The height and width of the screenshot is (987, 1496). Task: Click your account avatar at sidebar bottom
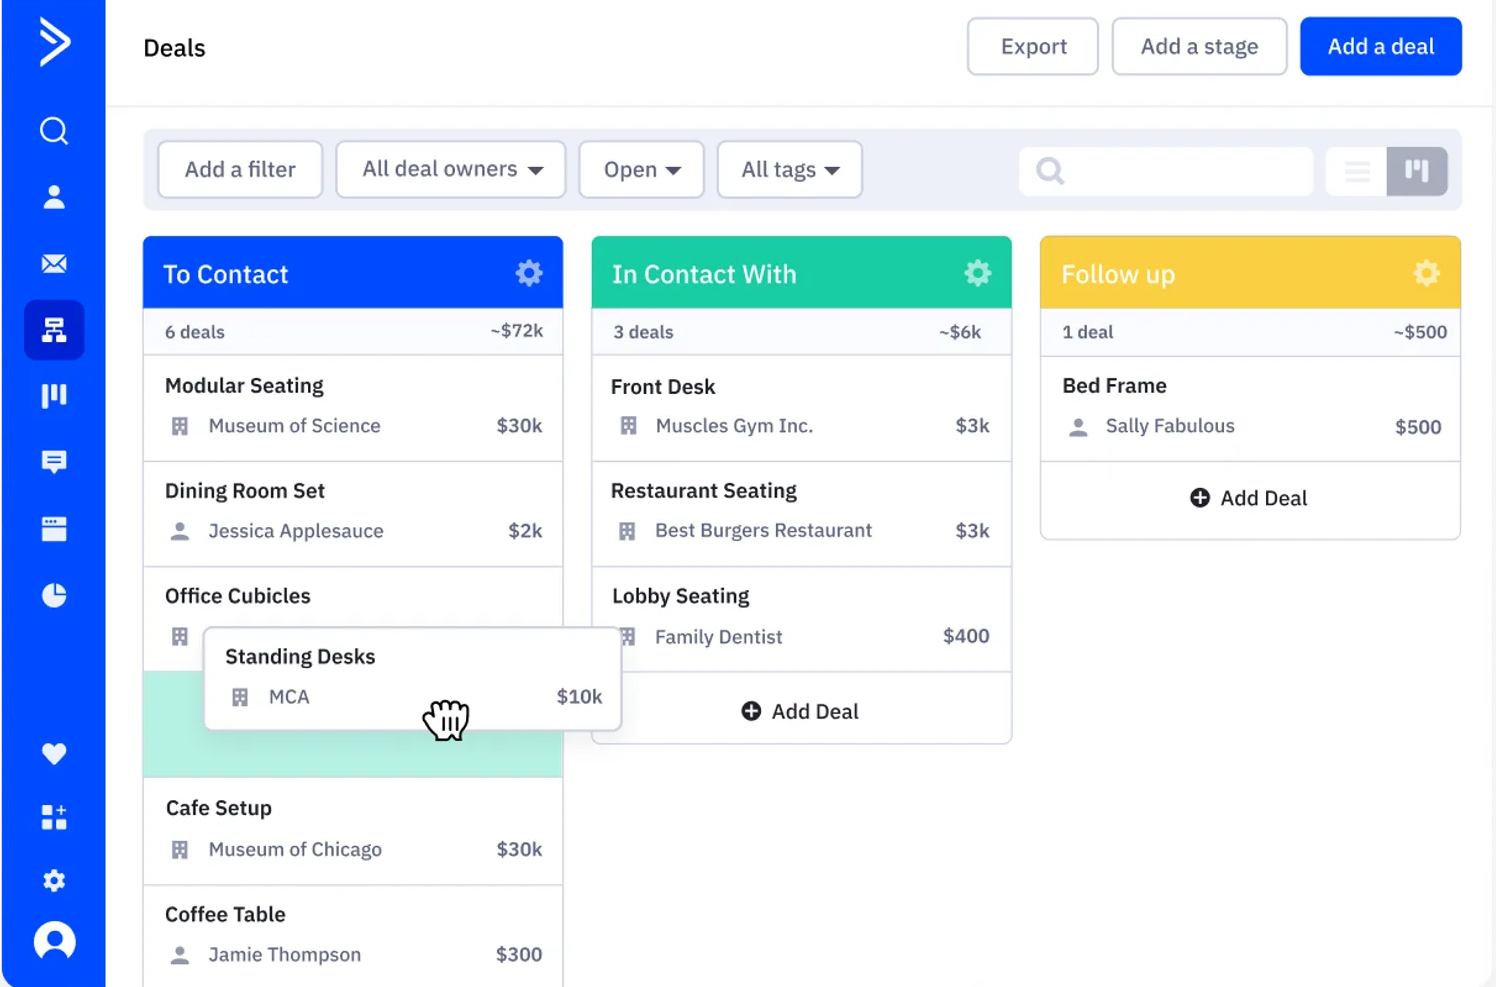[53, 941]
